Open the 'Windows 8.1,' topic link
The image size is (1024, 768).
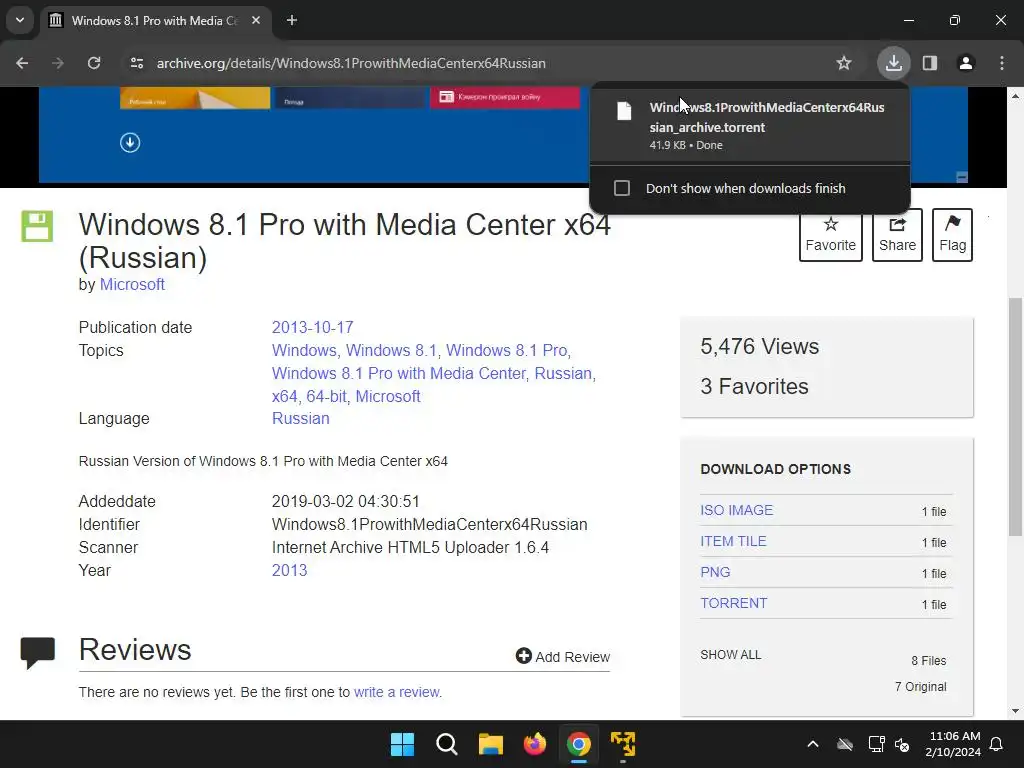(392, 350)
